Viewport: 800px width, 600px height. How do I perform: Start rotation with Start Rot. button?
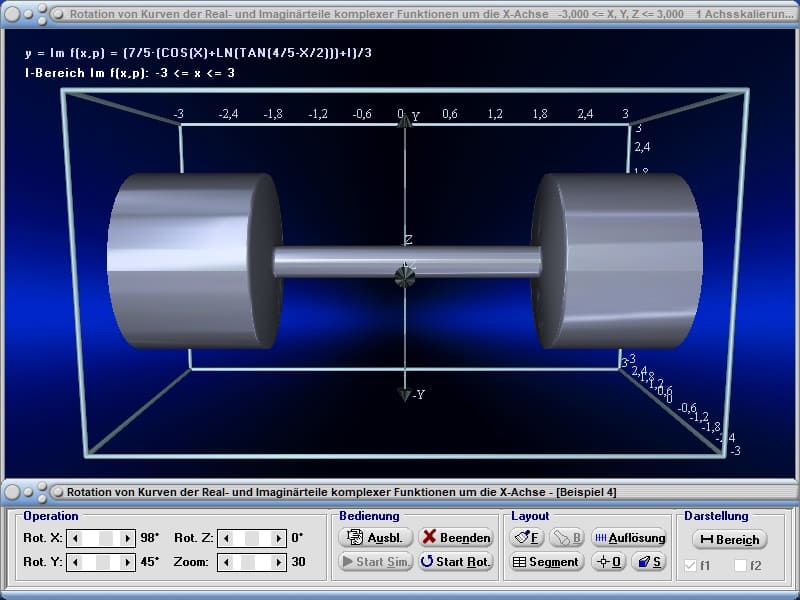(x=456, y=562)
